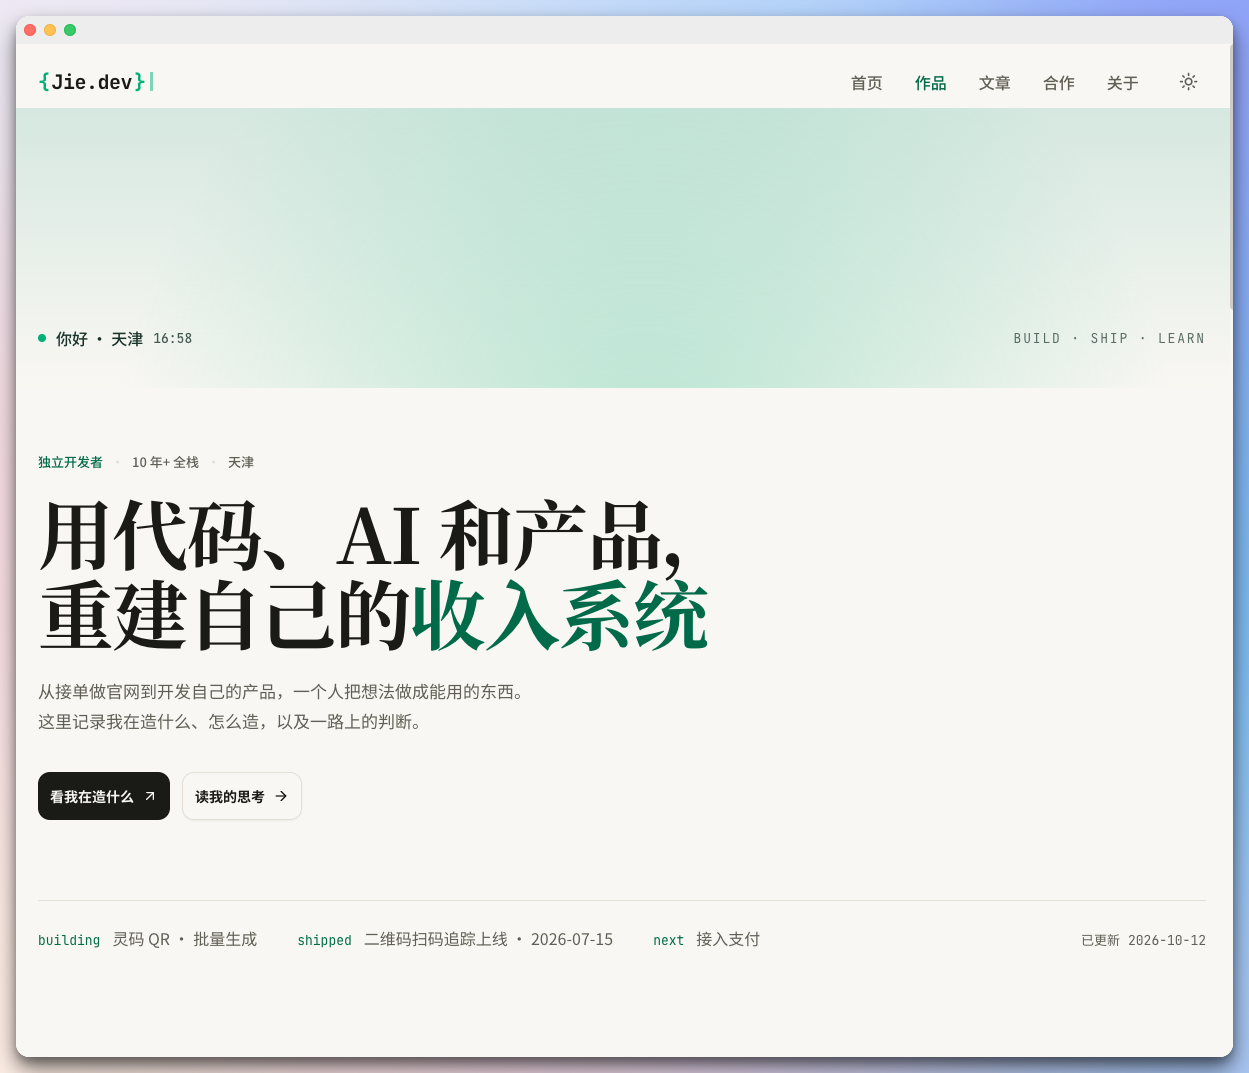The width and height of the screenshot is (1249, 1073).
Task: Click 二维码扫码追踪上线 · 2026-07-15 text
Action: coord(488,940)
